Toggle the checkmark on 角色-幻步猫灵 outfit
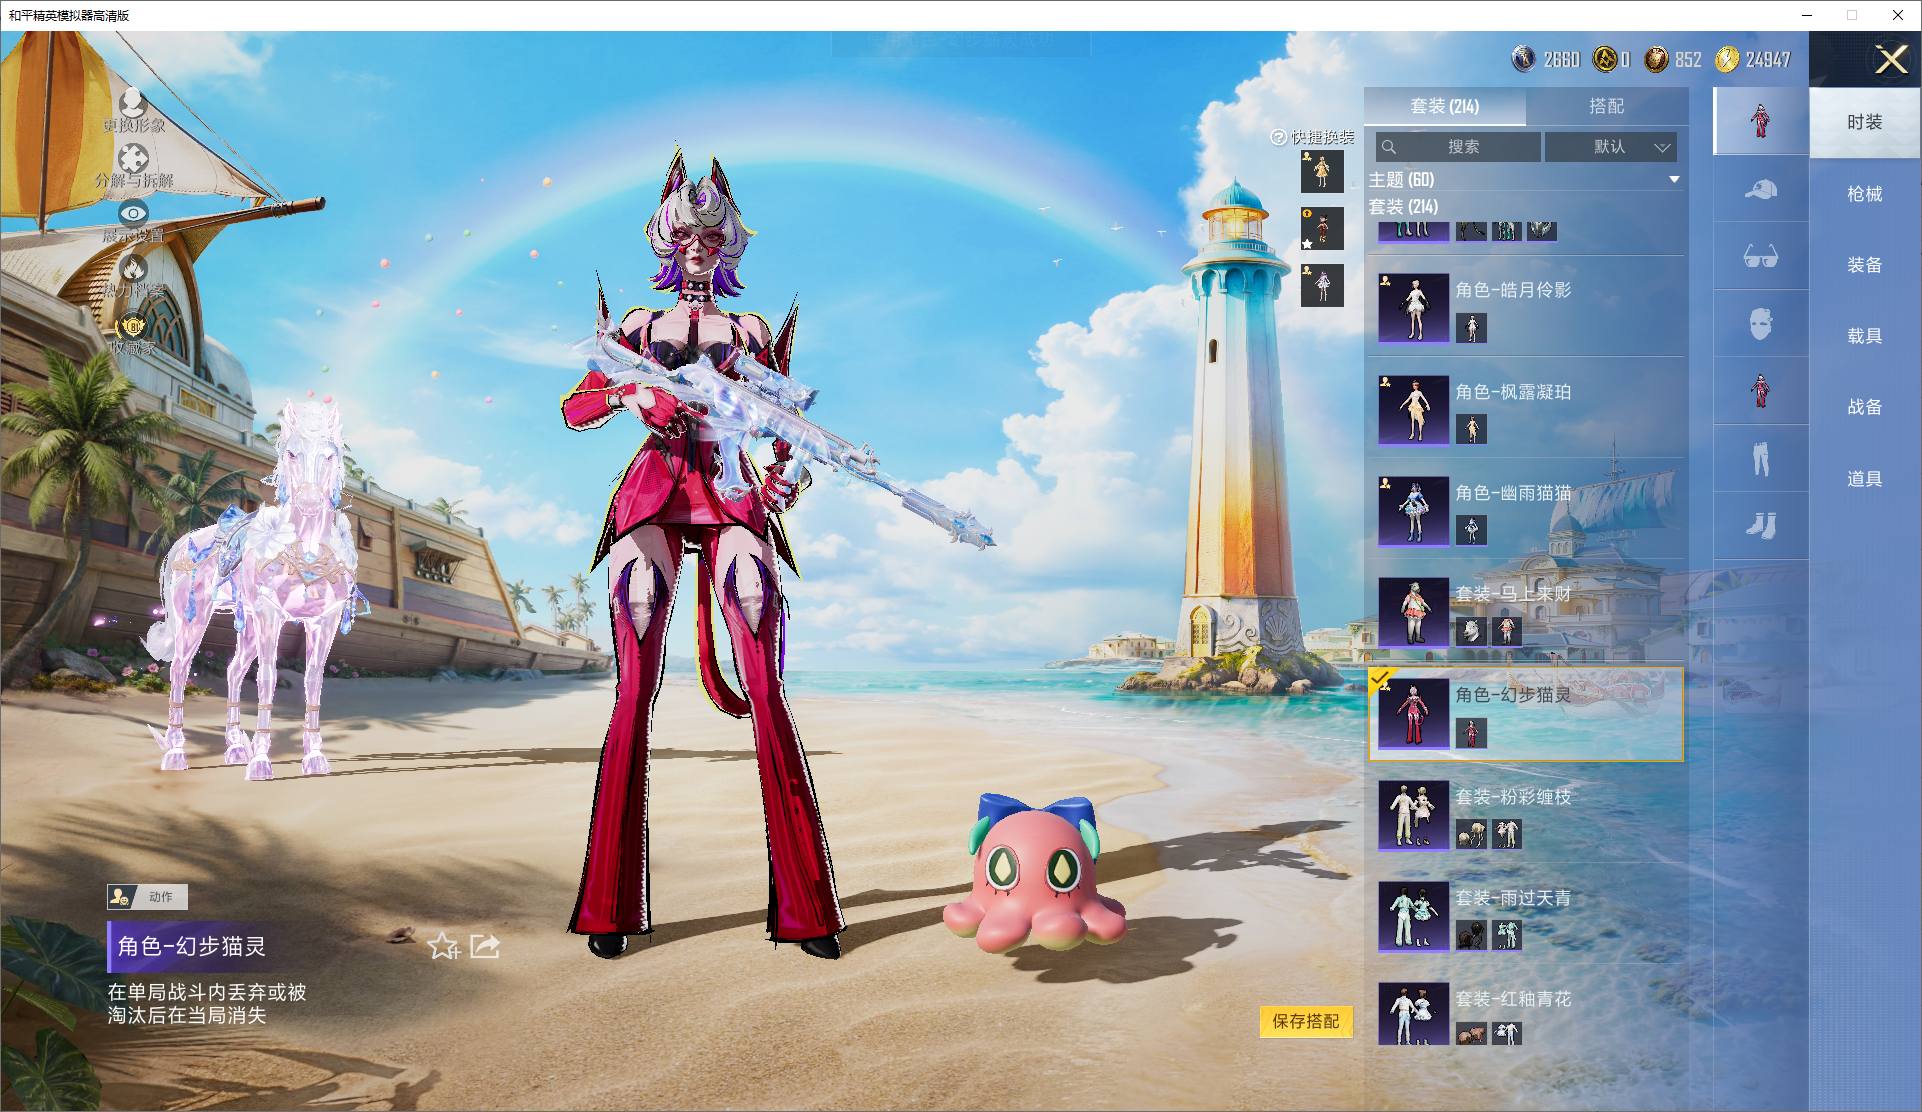The image size is (1922, 1112). click(1381, 680)
